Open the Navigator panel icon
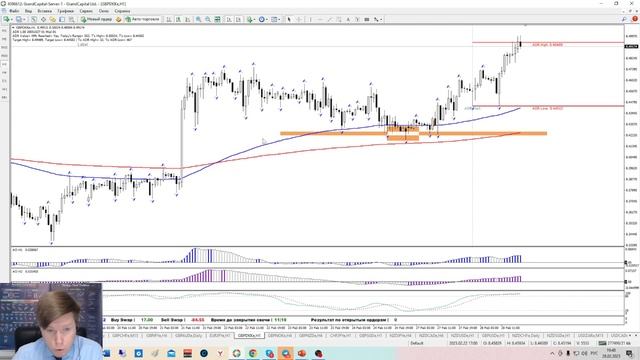This screenshot has width=640, height=360. [53, 19]
